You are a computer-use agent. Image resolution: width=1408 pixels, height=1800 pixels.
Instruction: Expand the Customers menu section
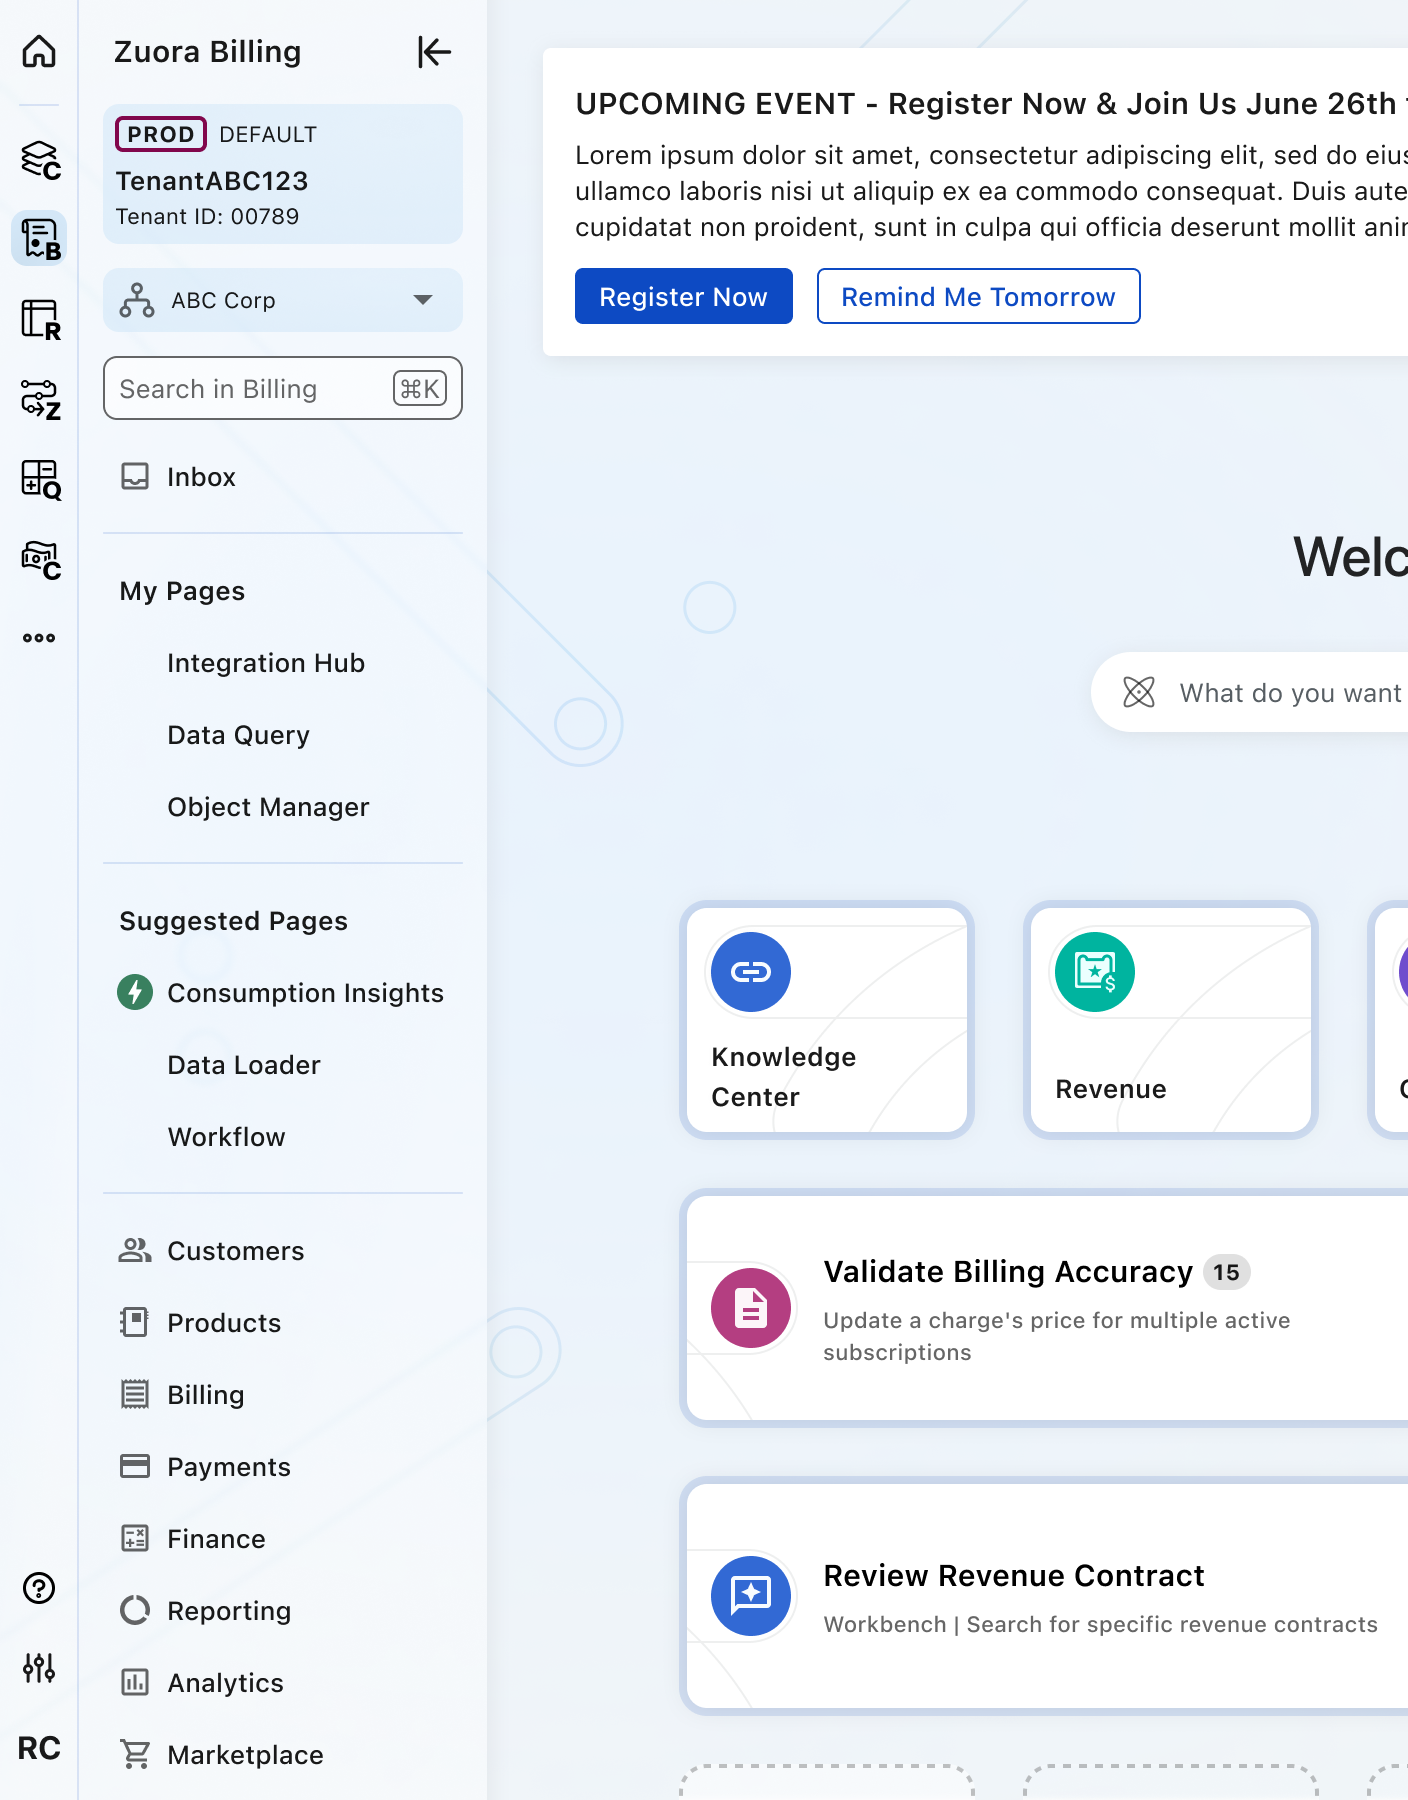coord(235,1251)
